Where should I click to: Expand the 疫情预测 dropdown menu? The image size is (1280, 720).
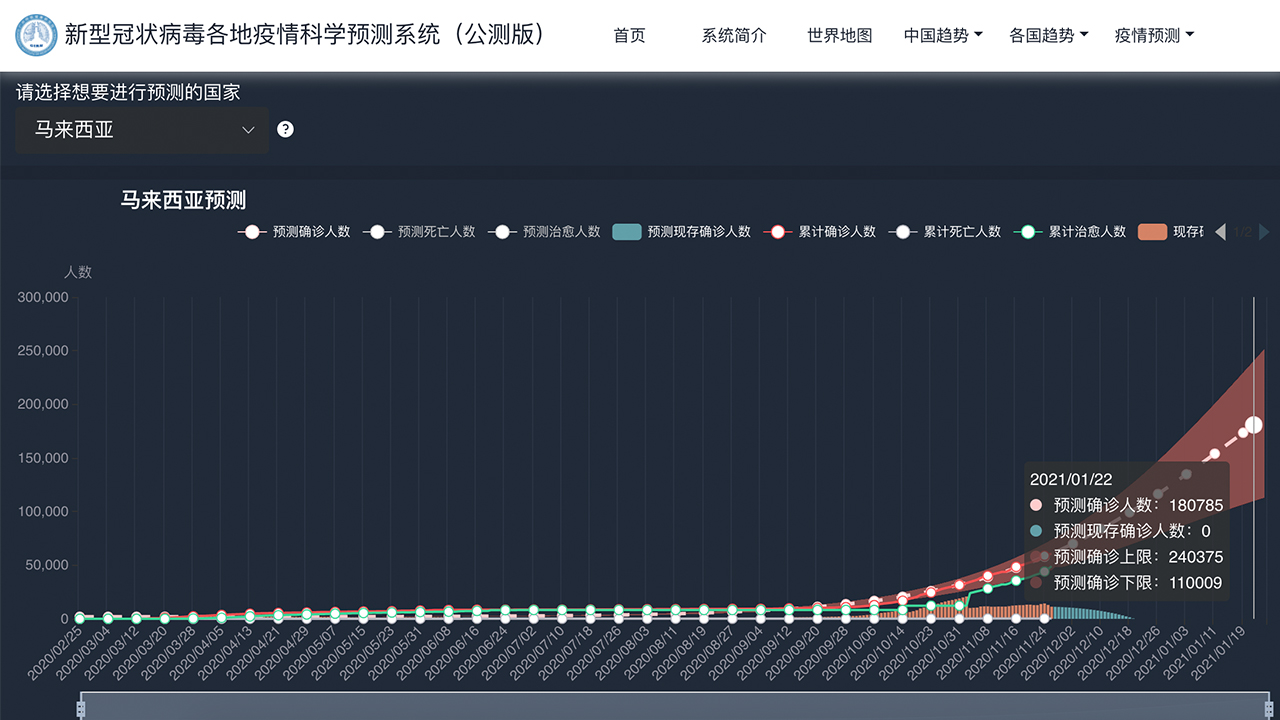1154,35
